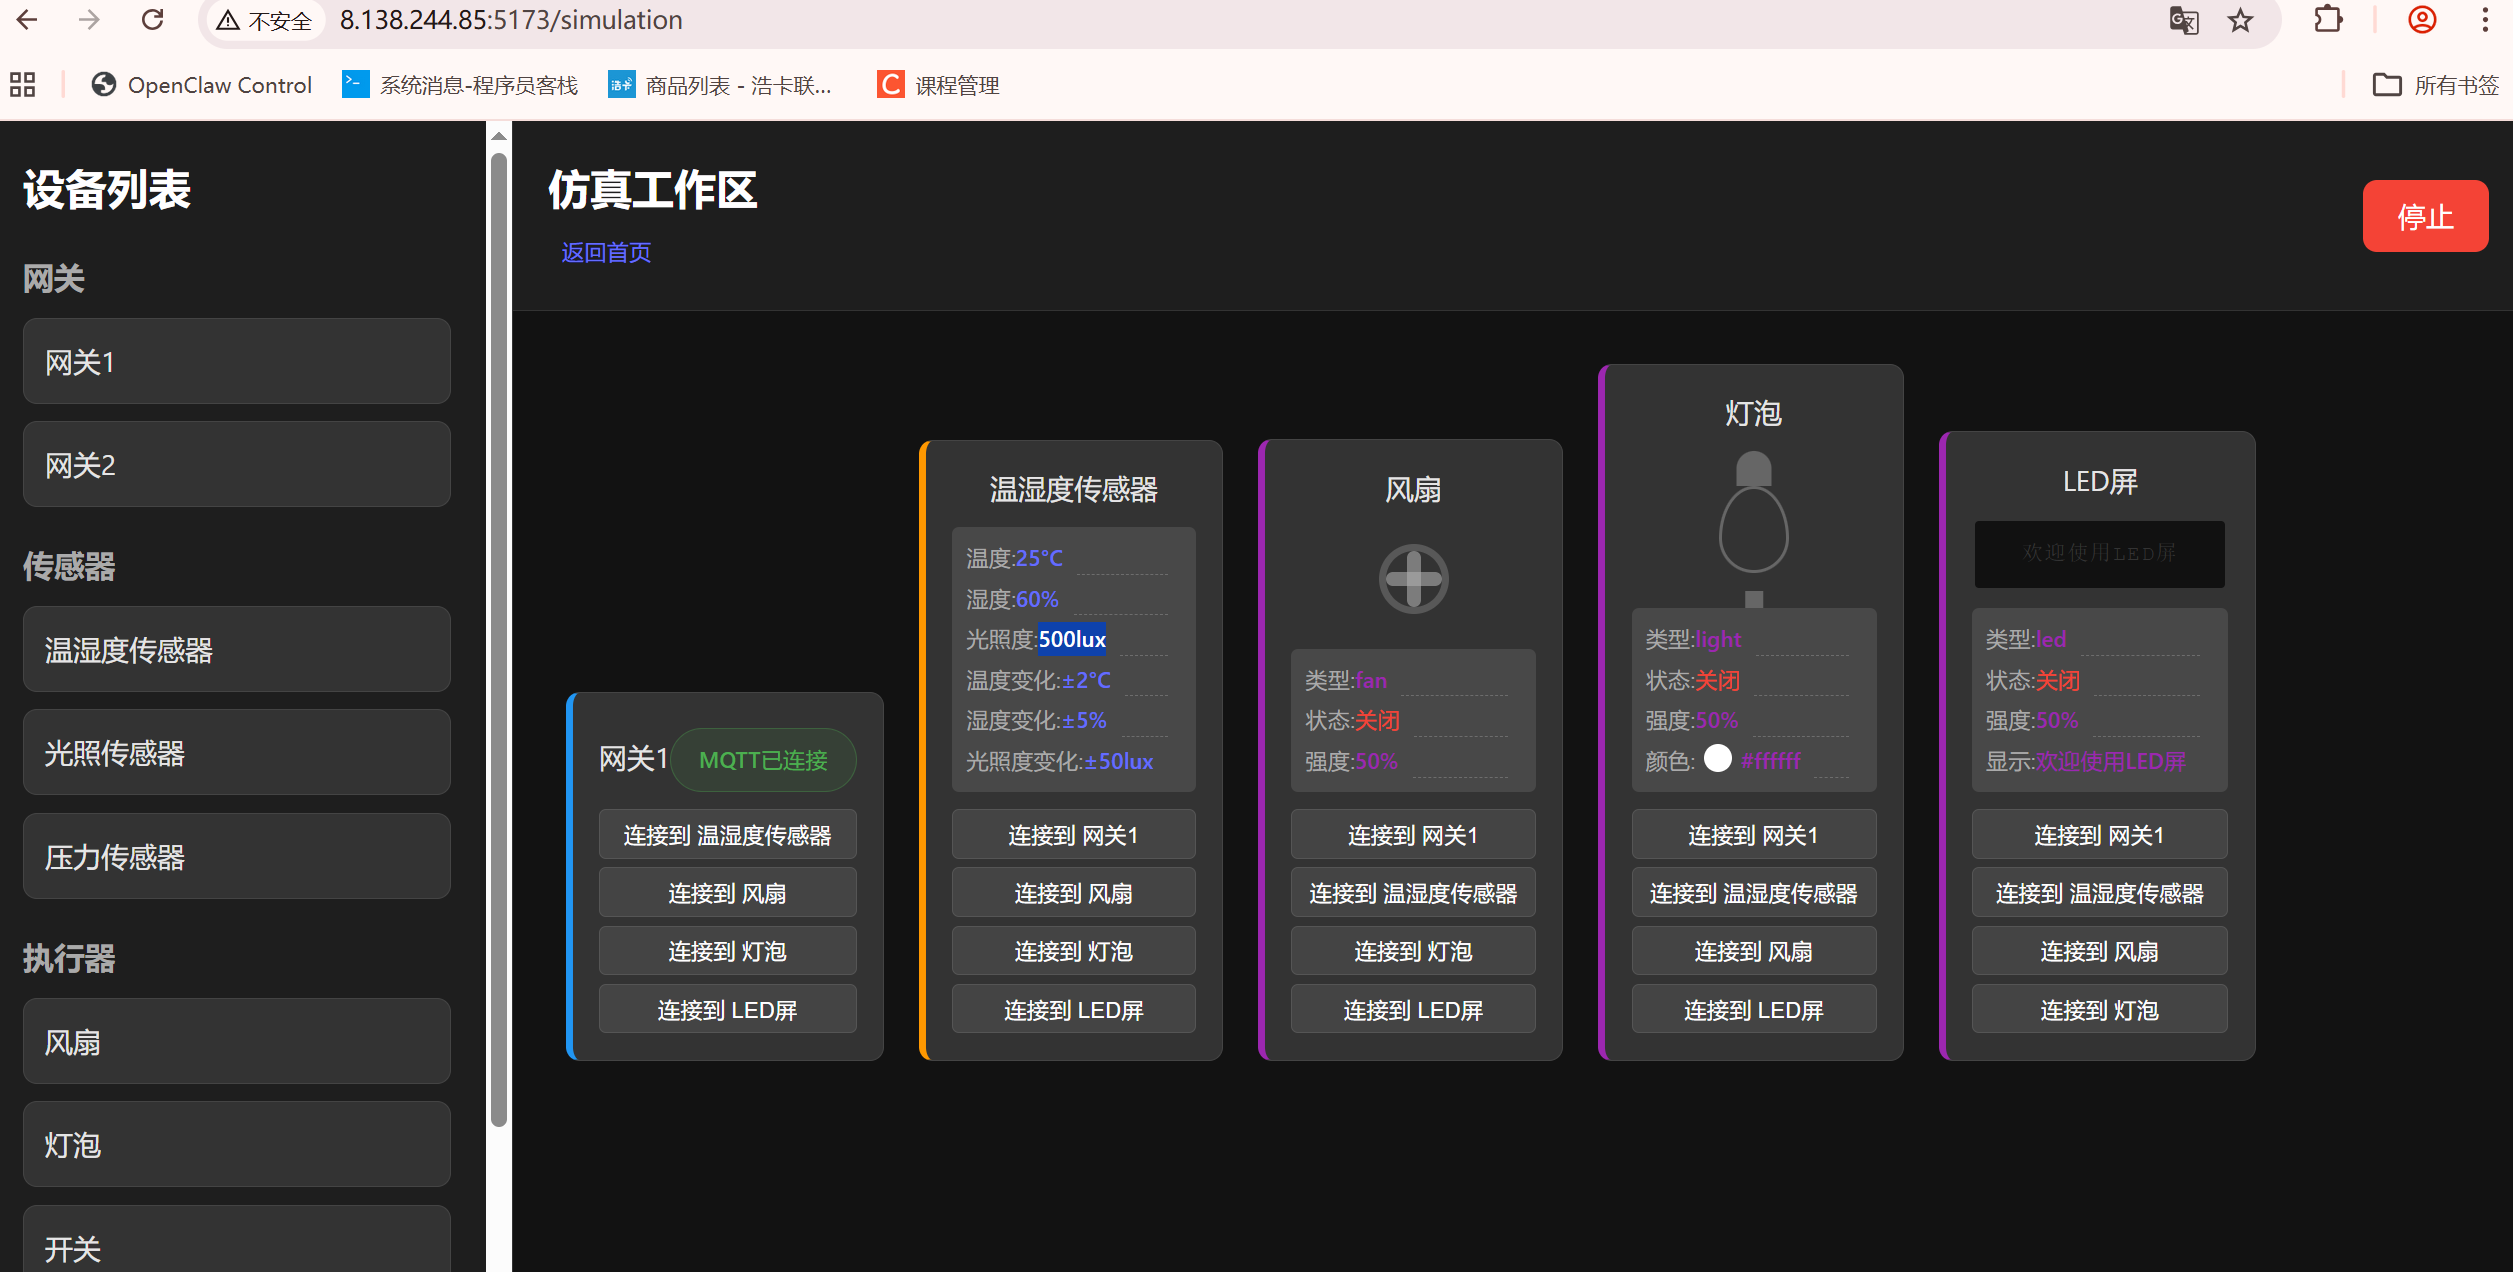The image size is (2513, 1272).
Task: Open the 课程管理 bookmark
Action: pyautogui.click(x=939, y=85)
